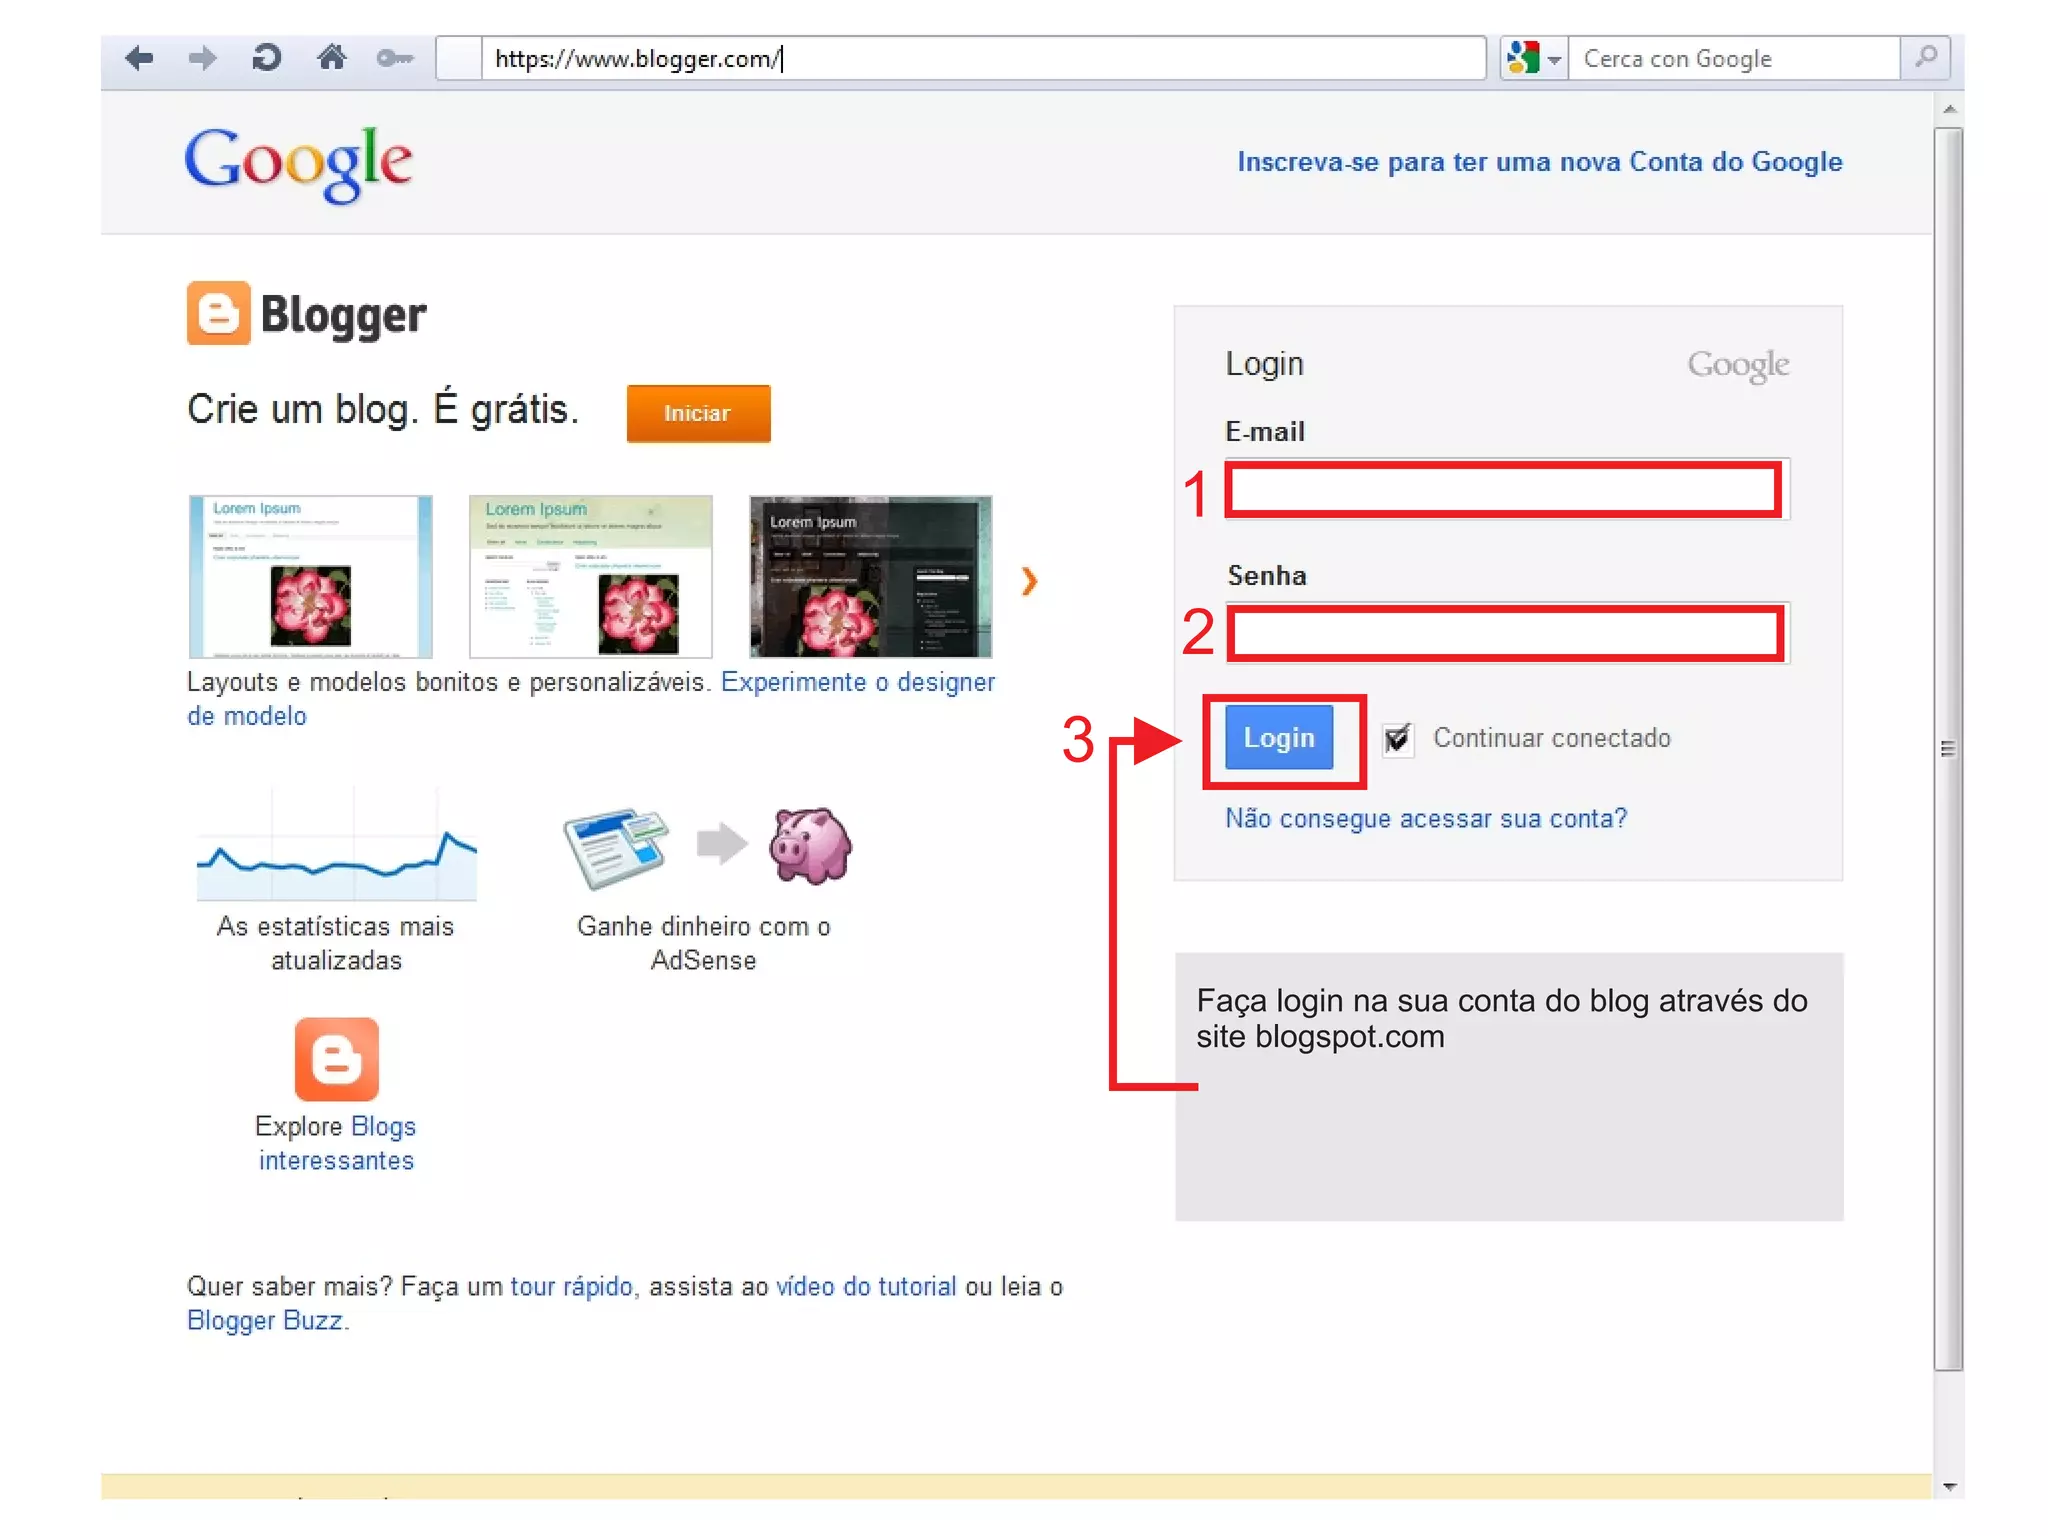Click the key password icon
Viewport: 2048px width, 1536px height.
click(x=394, y=59)
